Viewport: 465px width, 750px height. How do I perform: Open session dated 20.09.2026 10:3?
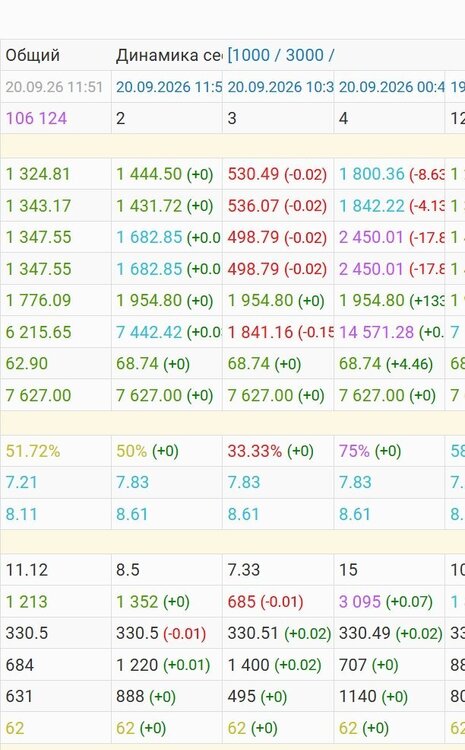(280, 87)
